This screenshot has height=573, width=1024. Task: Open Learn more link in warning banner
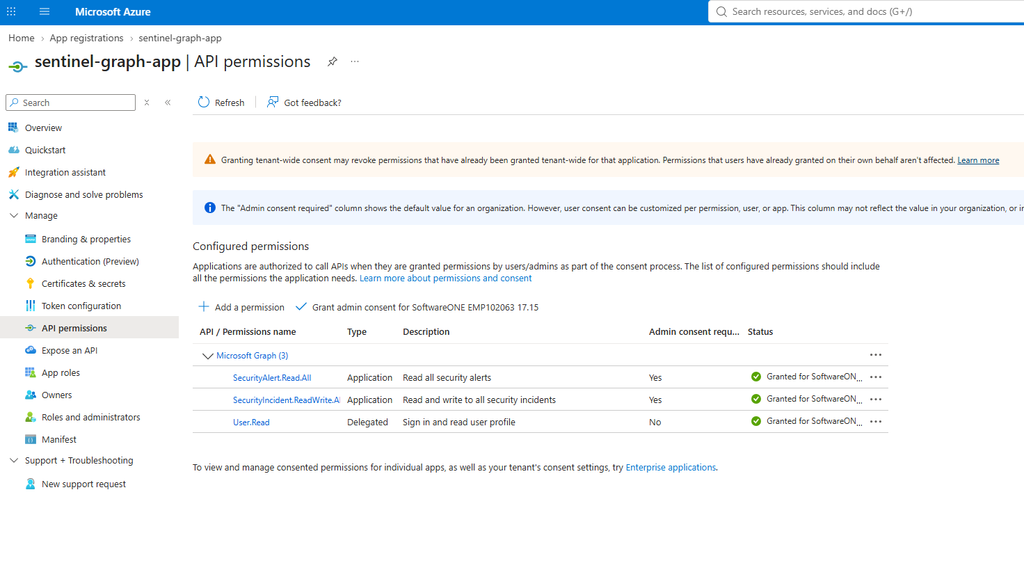coord(978,160)
